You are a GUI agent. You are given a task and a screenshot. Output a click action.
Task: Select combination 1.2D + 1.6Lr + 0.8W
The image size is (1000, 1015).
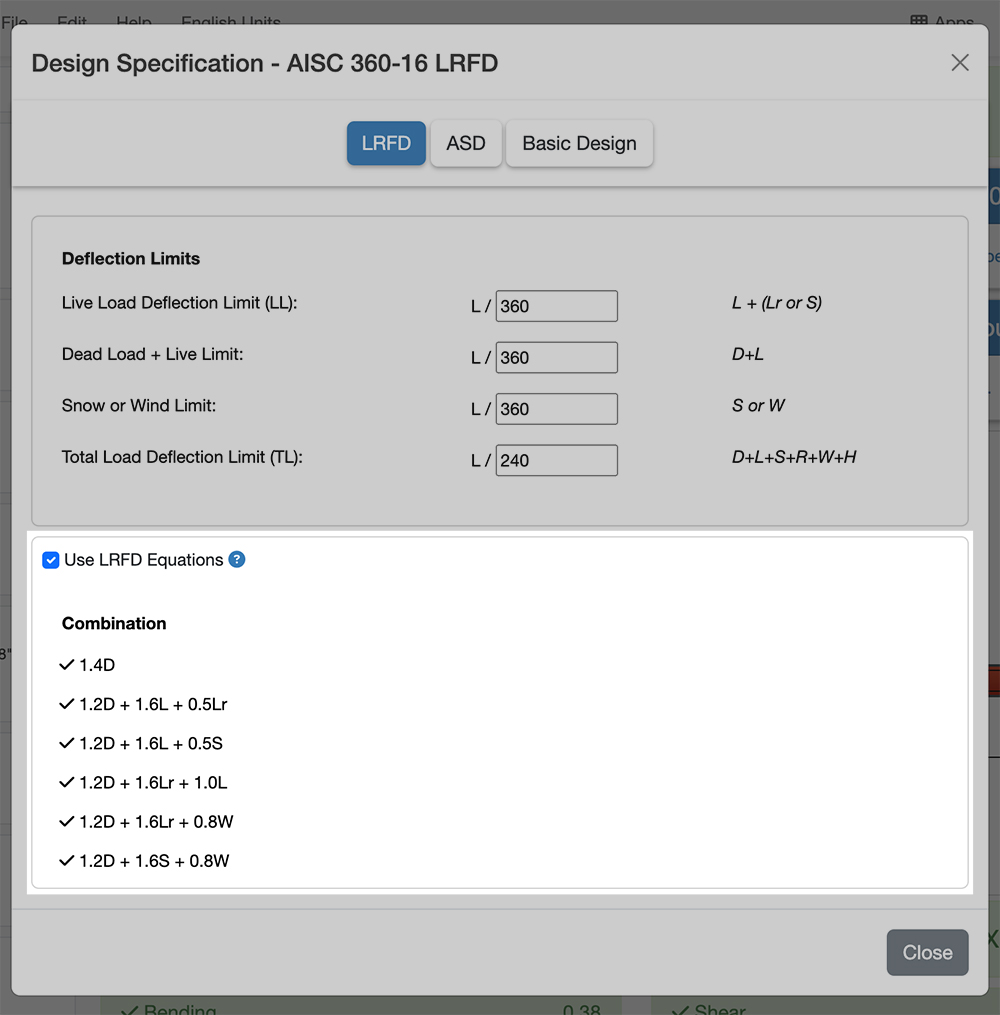[146, 821]
